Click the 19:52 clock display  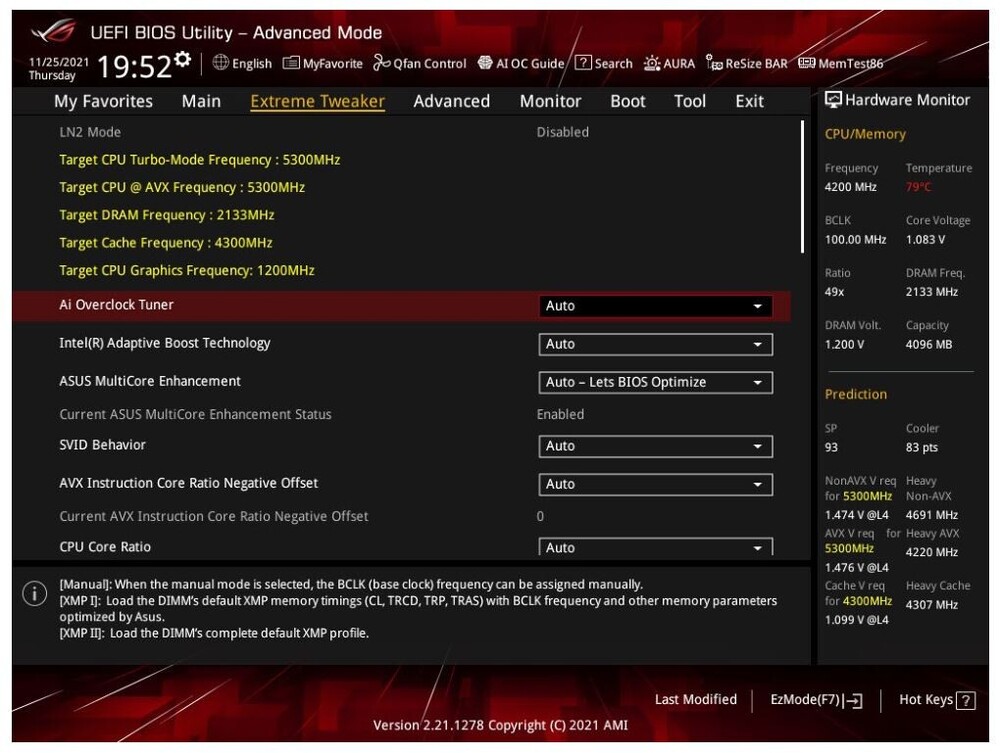point(134,66)
